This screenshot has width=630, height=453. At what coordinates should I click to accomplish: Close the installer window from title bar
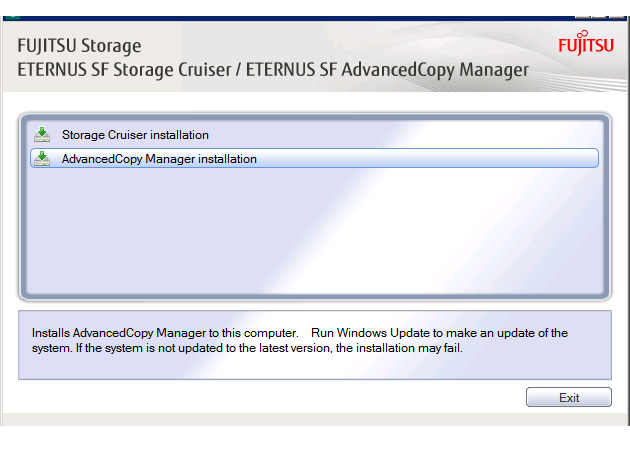tap(617, 17)
